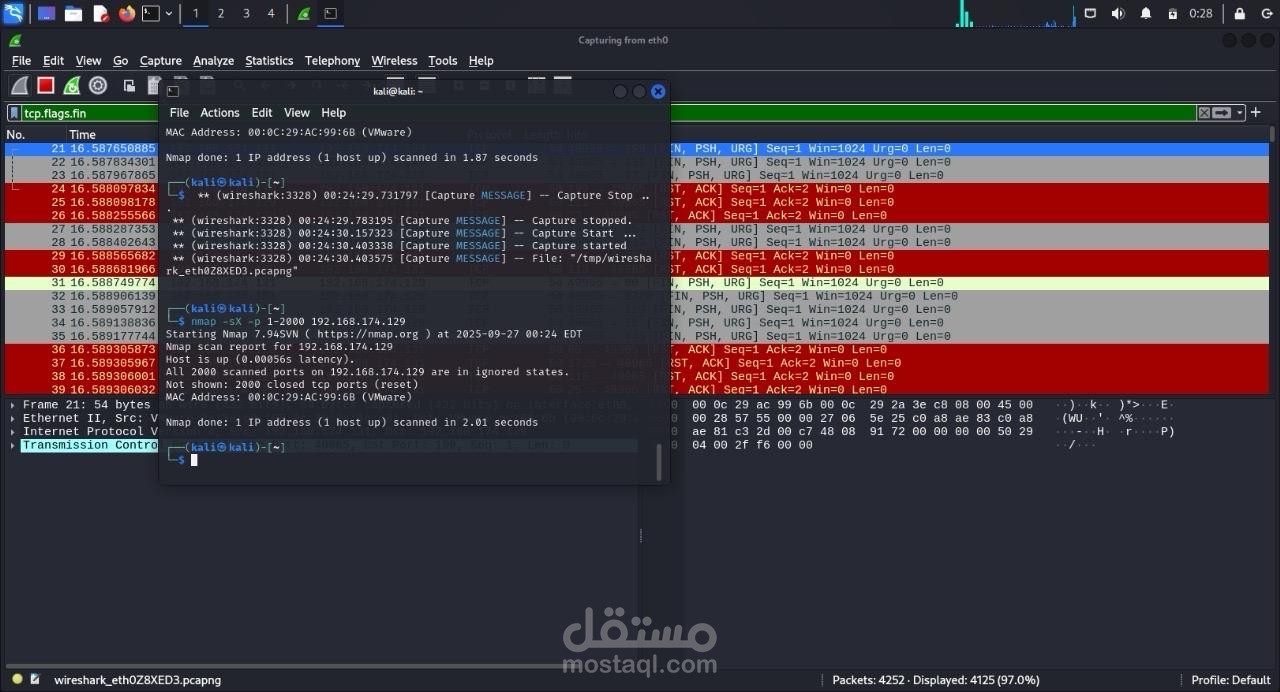Restart the current capture
Viewport: 1280px width, 692px height.
tap(71, 85)
